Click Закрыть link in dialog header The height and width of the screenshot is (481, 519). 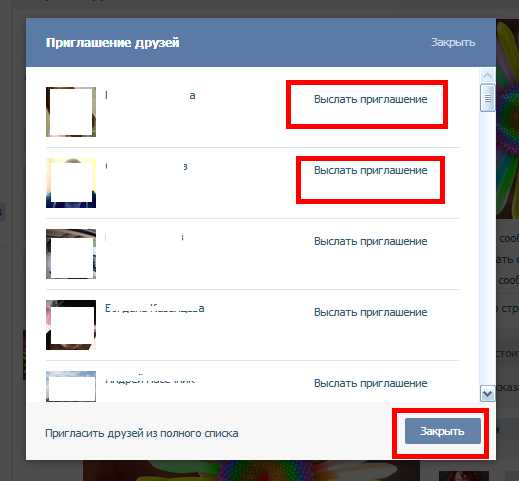click(453, 42)
